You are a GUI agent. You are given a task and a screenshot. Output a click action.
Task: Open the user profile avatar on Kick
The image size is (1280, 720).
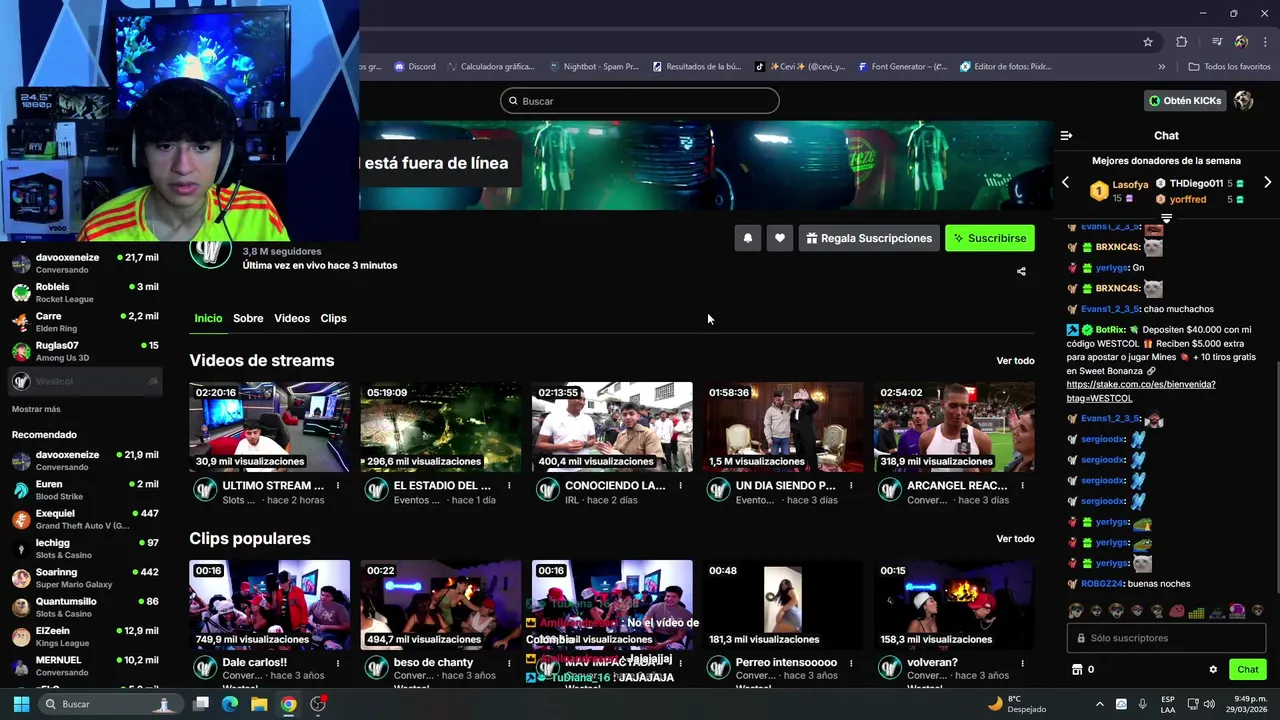tap(1244, 100)
